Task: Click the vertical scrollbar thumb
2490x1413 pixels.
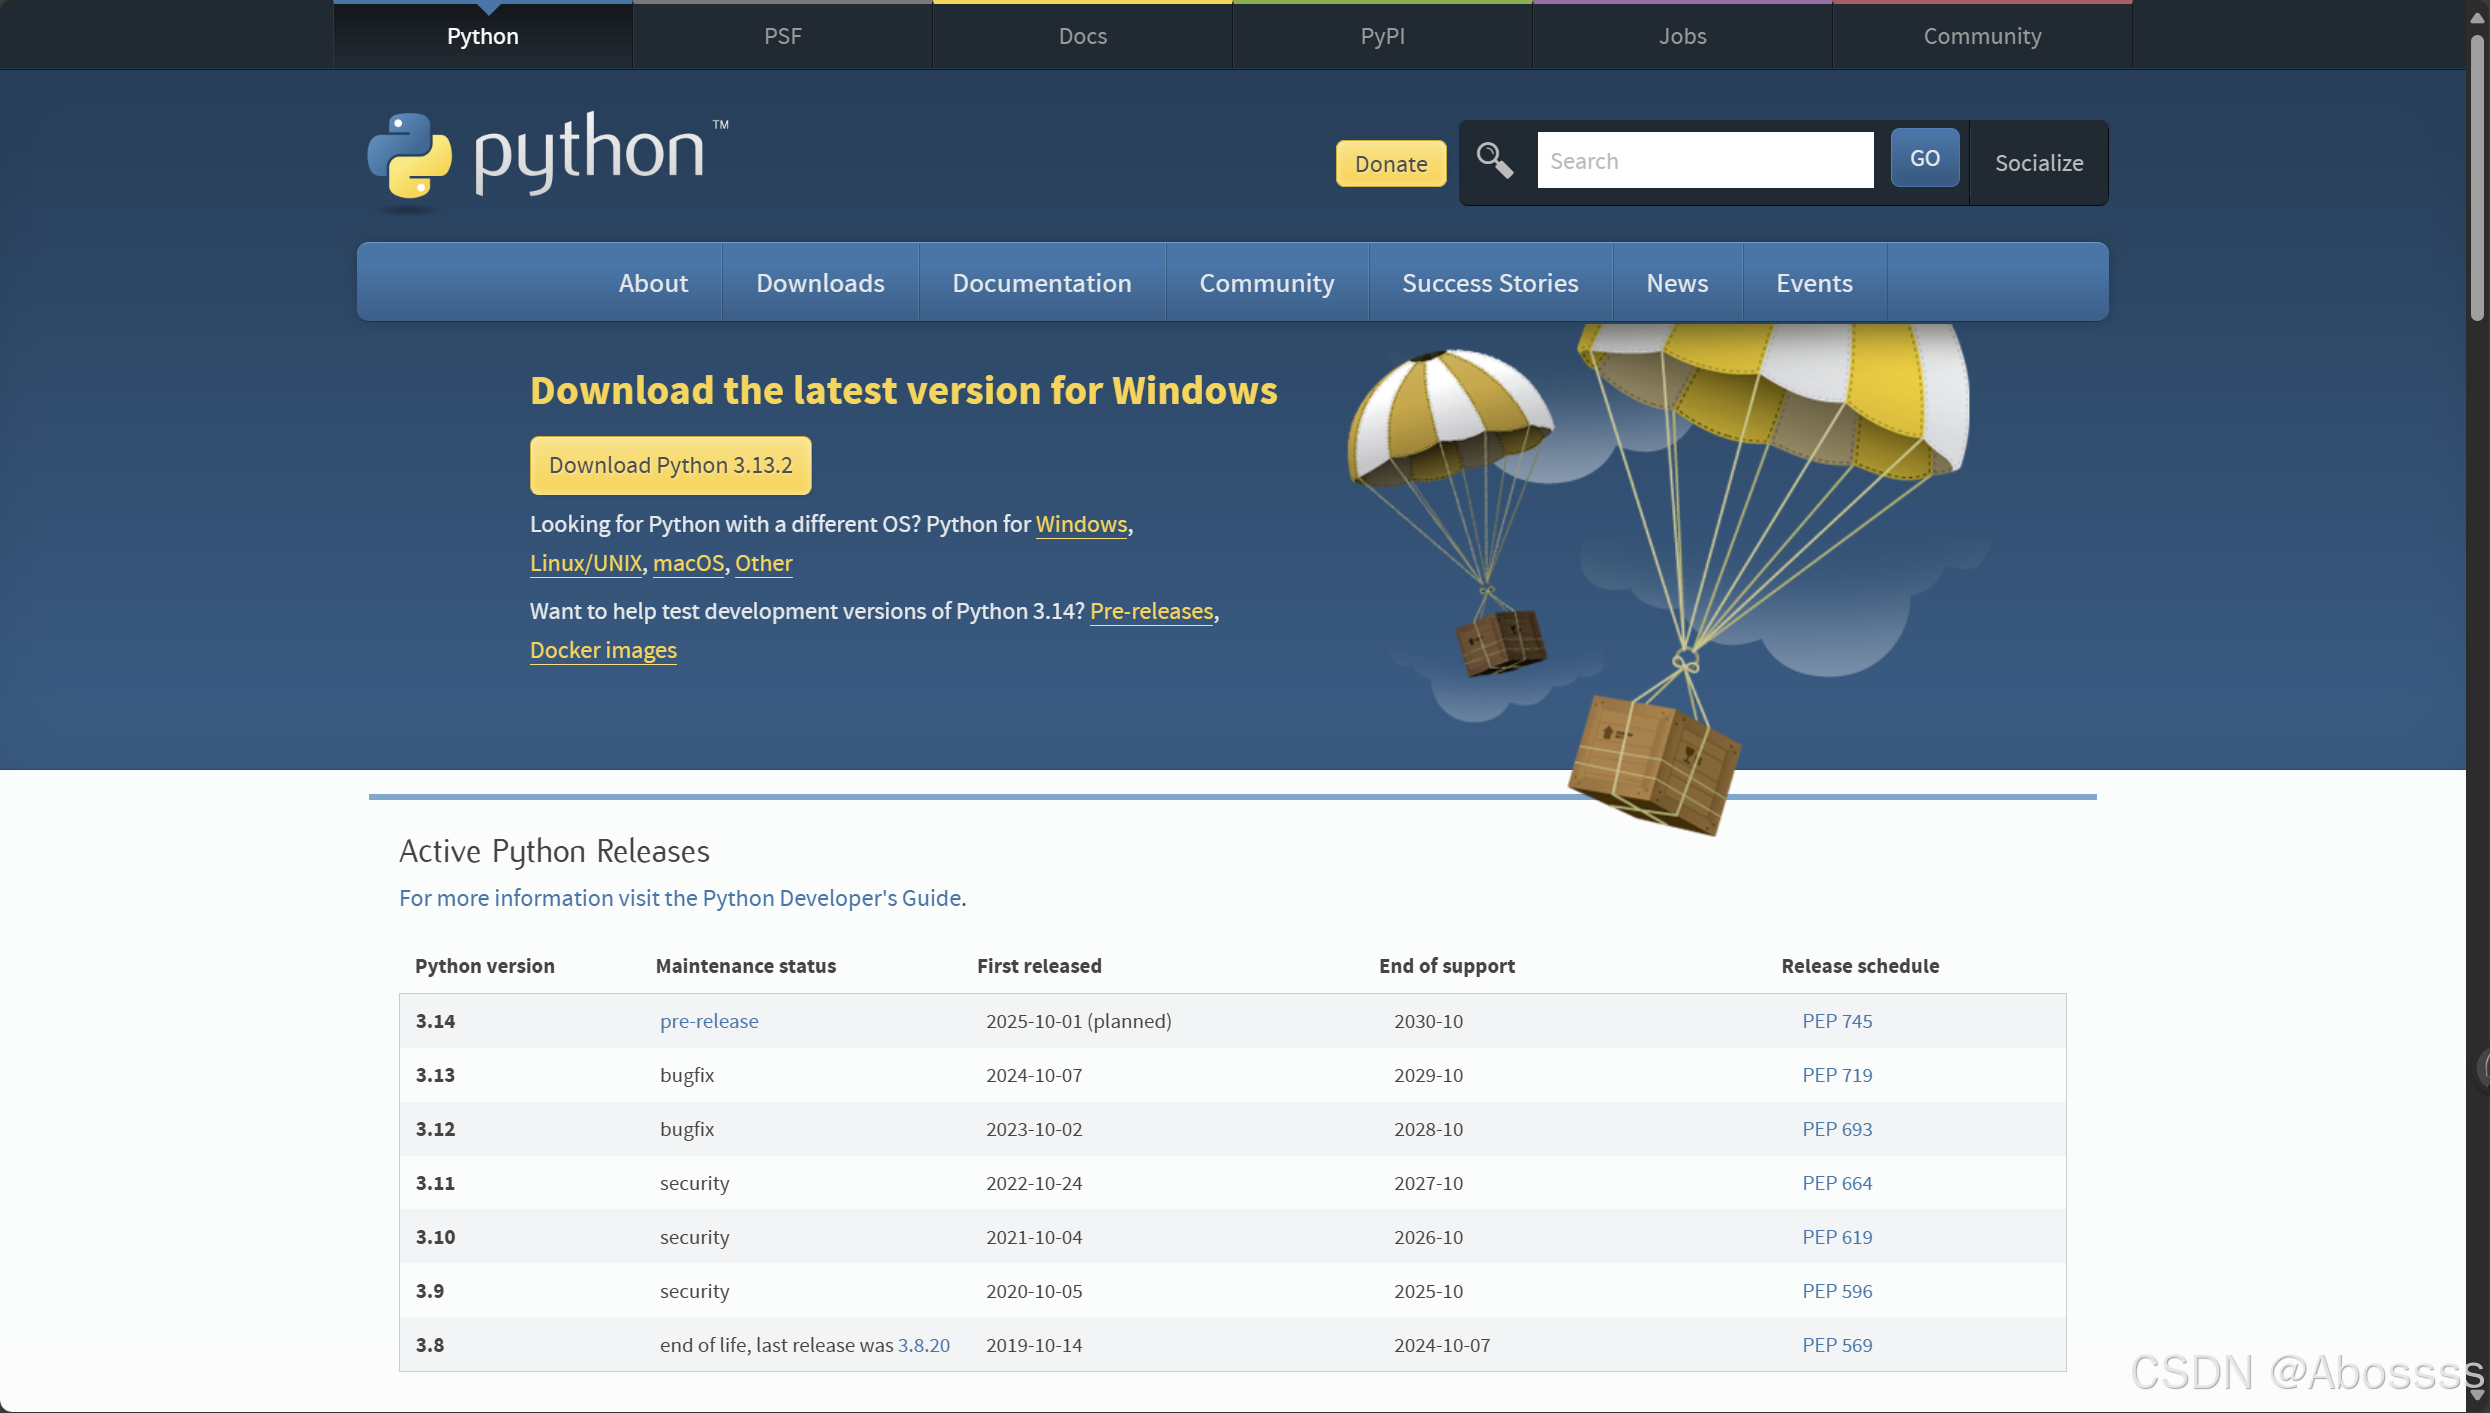Action: [x=2477, y=178]
